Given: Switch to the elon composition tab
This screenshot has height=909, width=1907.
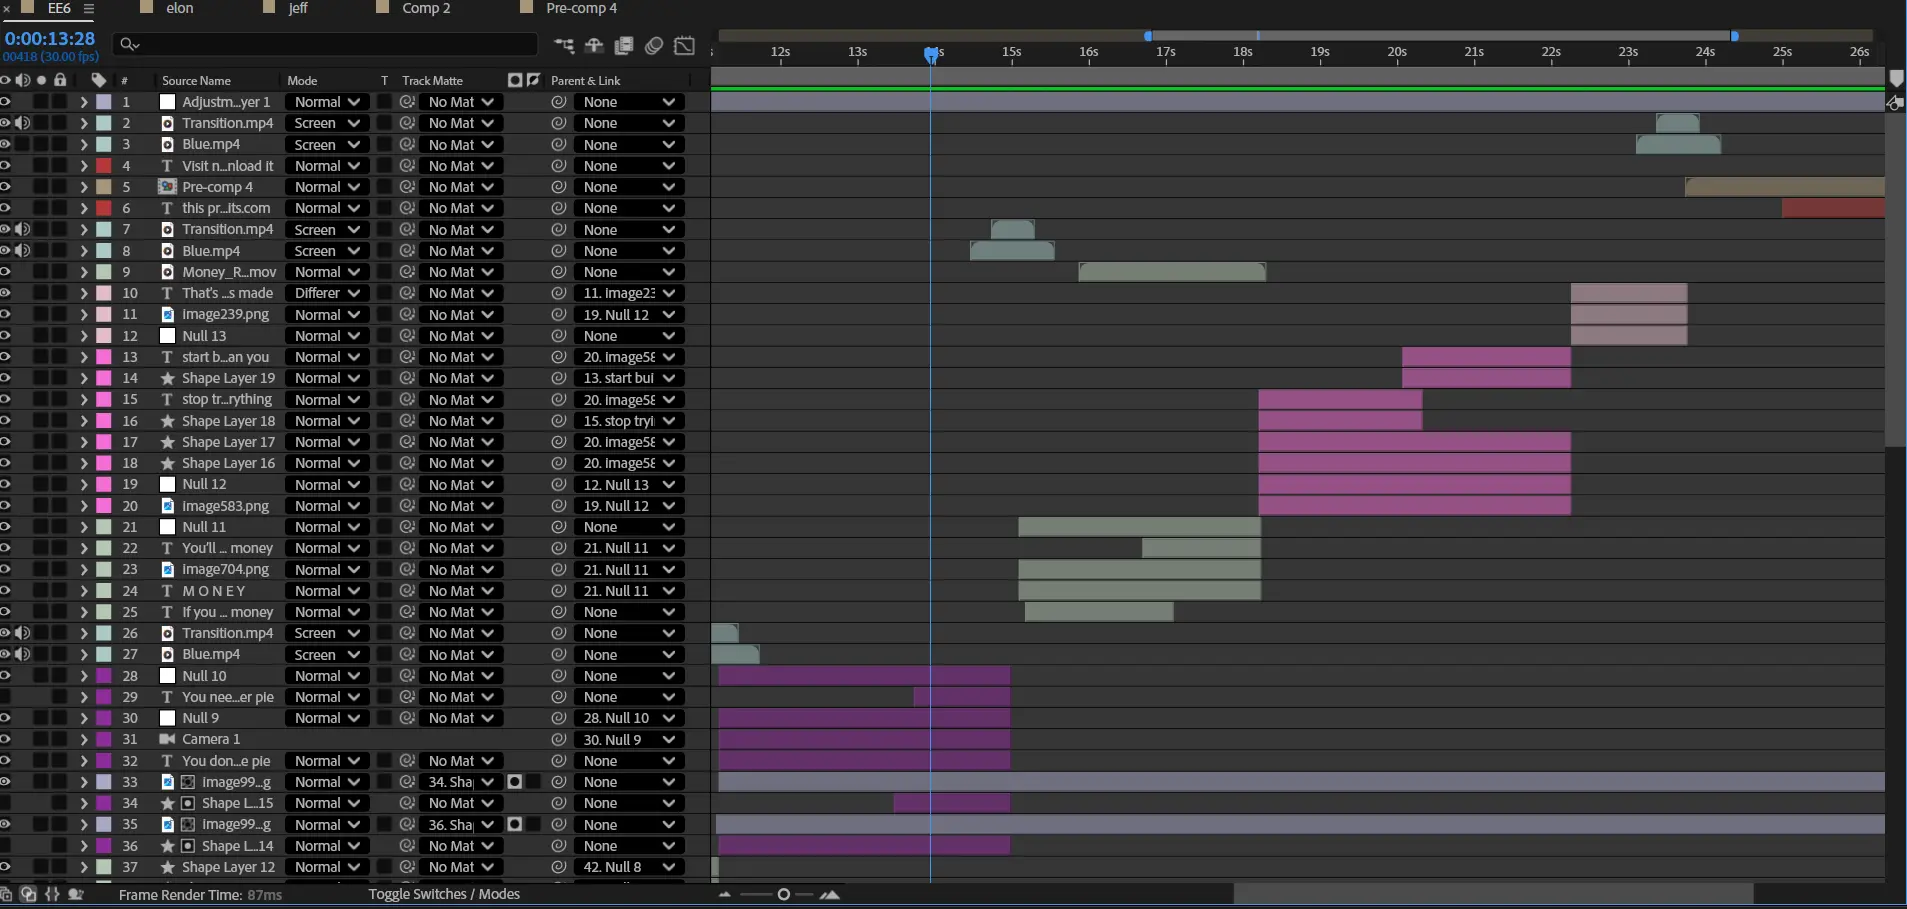Looking at the screenshot, I should click(x=179, y=8).
